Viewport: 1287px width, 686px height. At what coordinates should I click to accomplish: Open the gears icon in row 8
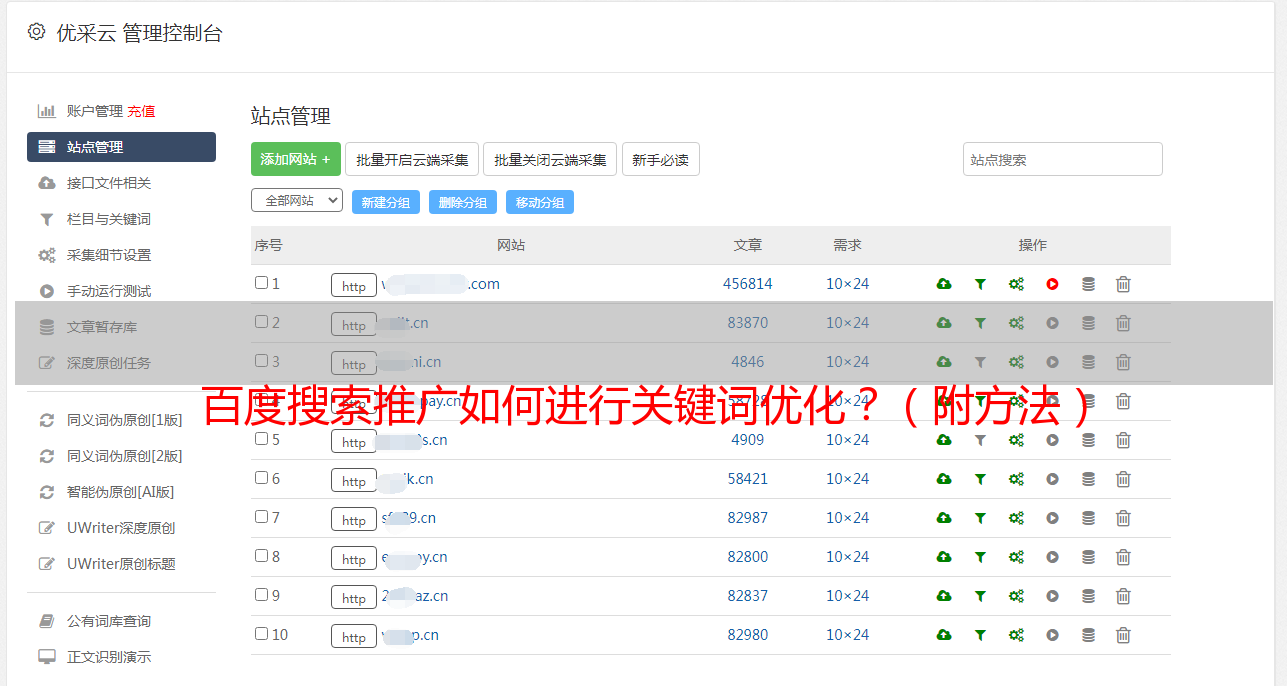click(1016, 557)
